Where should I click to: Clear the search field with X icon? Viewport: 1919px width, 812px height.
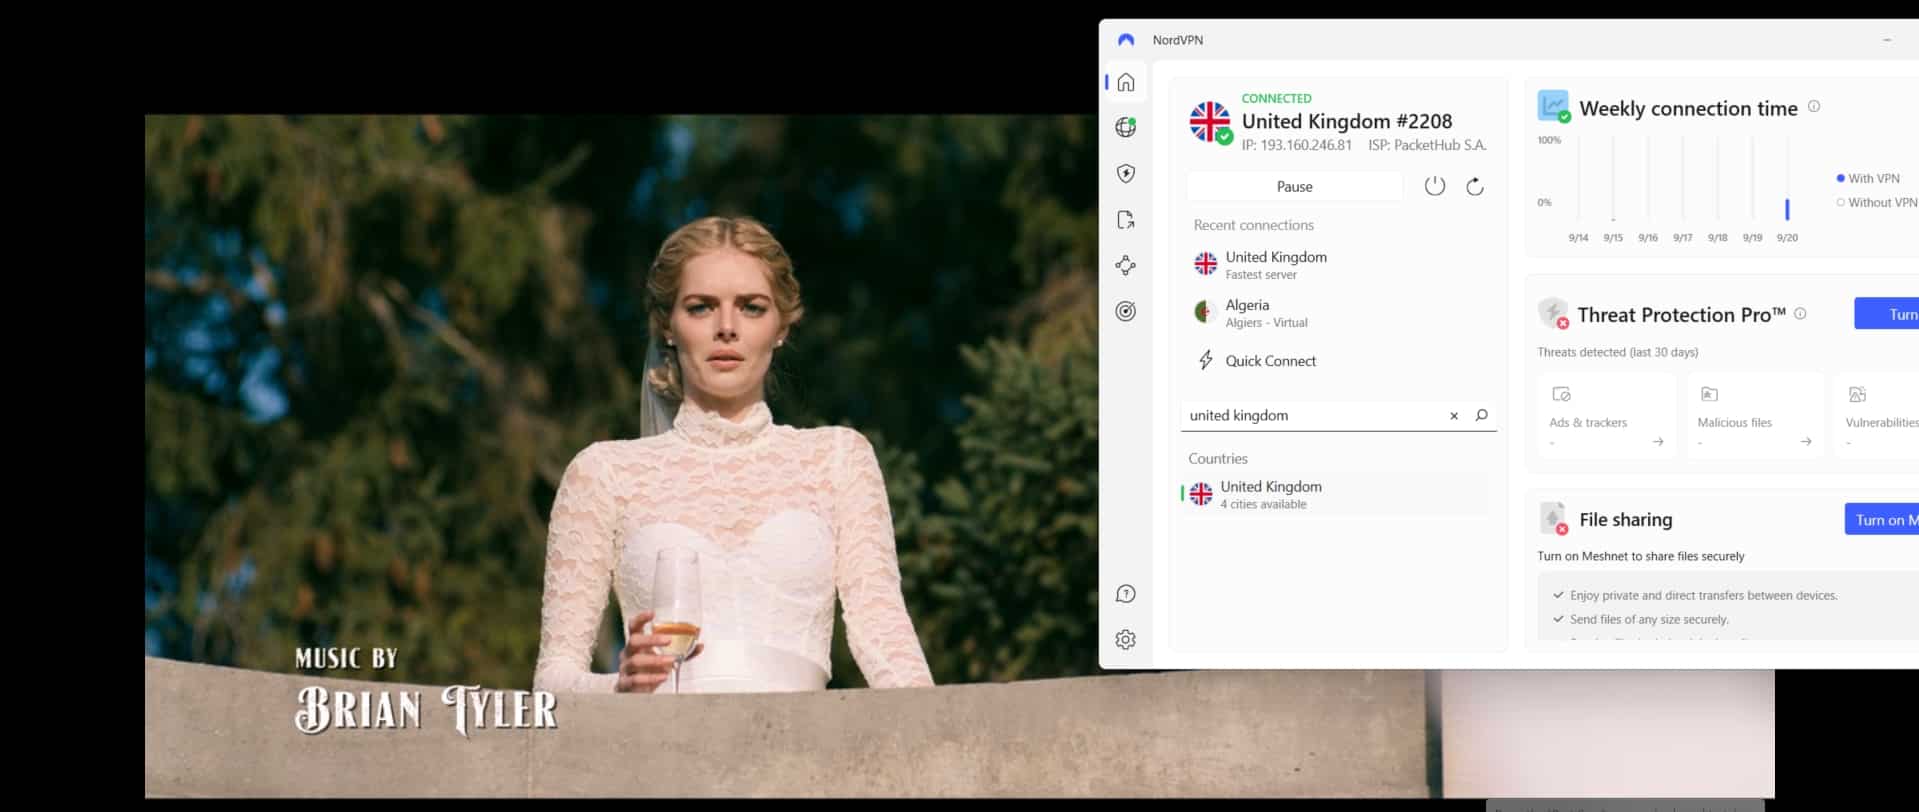(1454, 416)
